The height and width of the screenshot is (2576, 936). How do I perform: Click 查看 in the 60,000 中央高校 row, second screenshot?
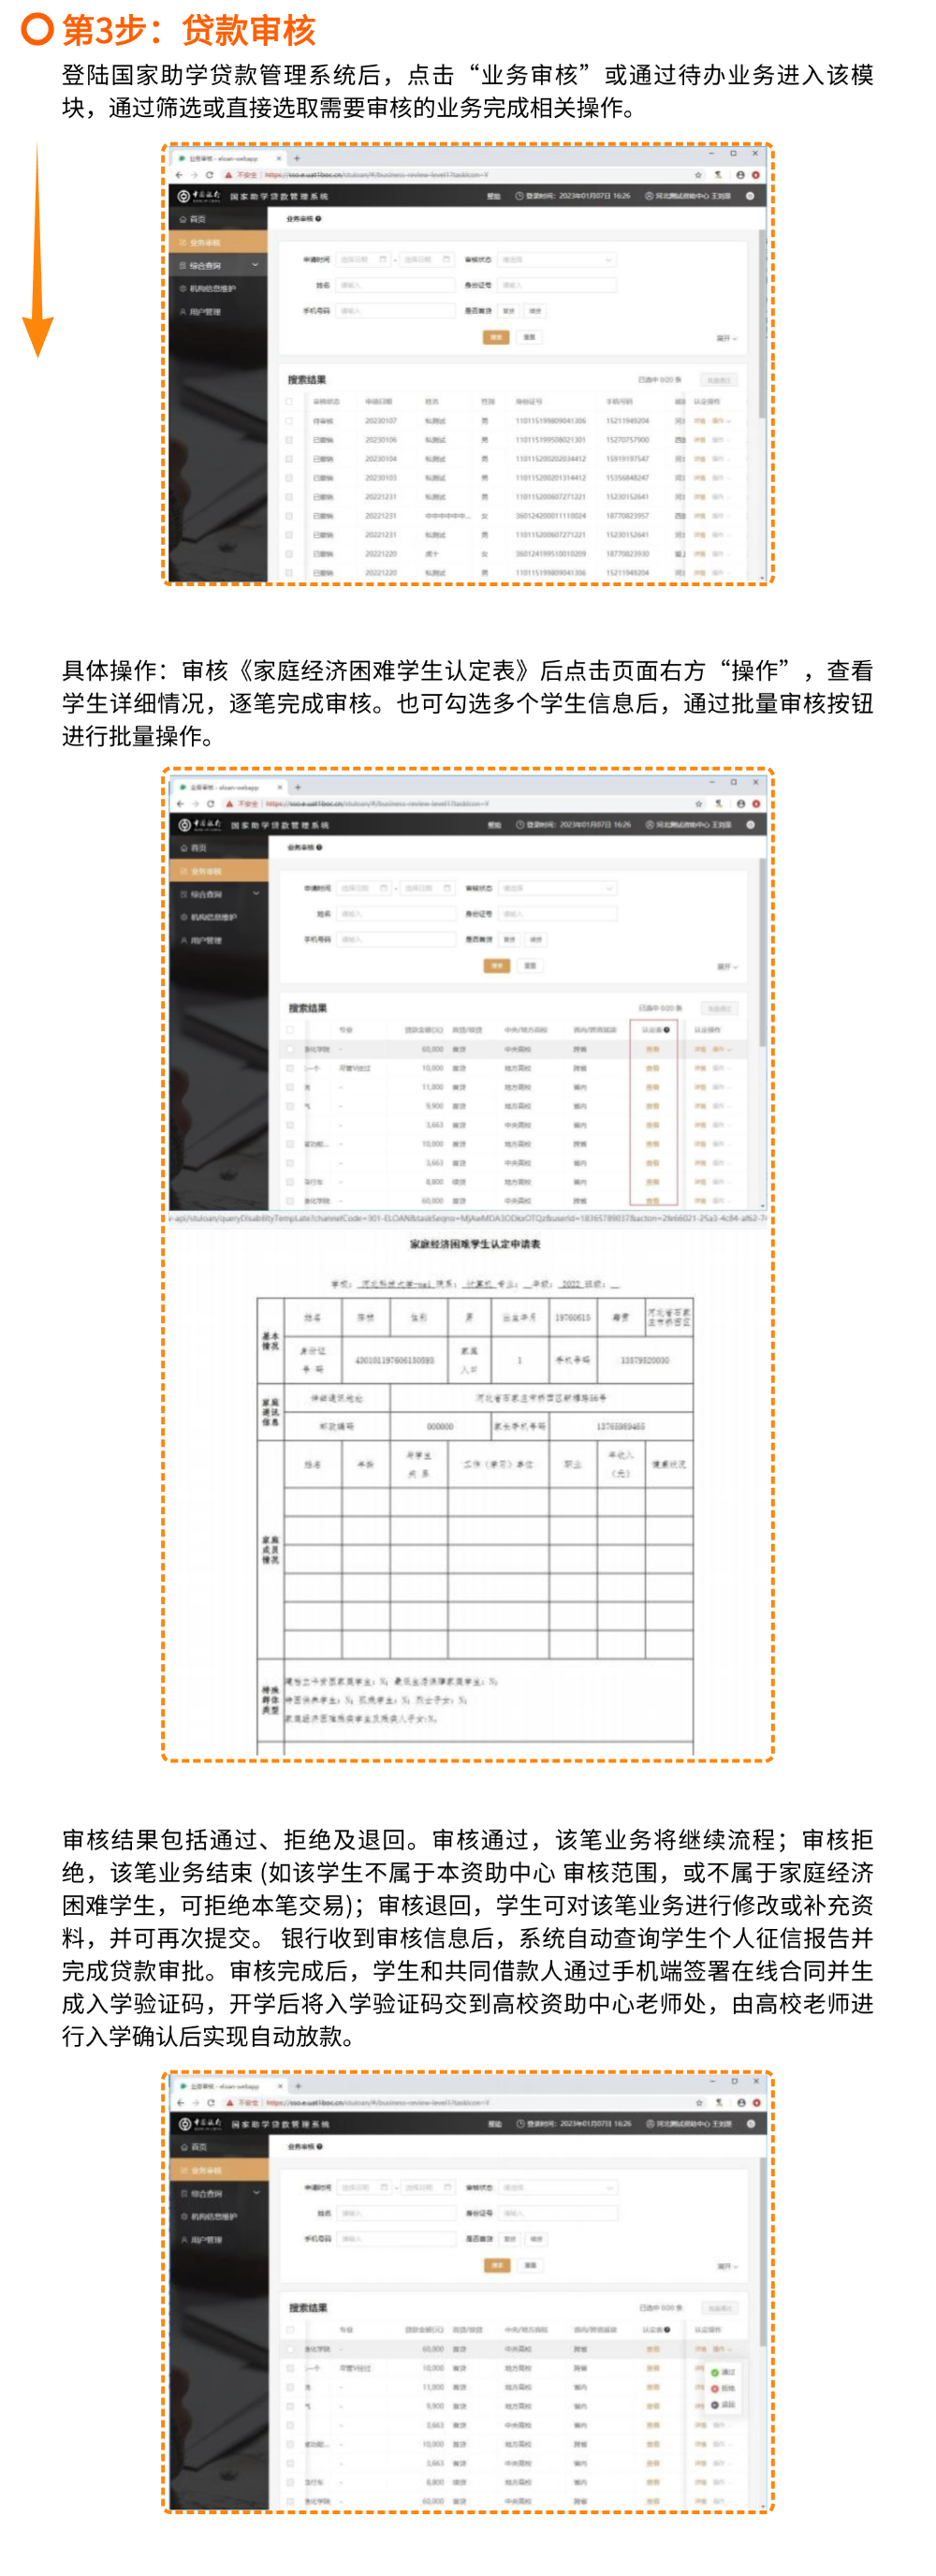coord(652,1049)
